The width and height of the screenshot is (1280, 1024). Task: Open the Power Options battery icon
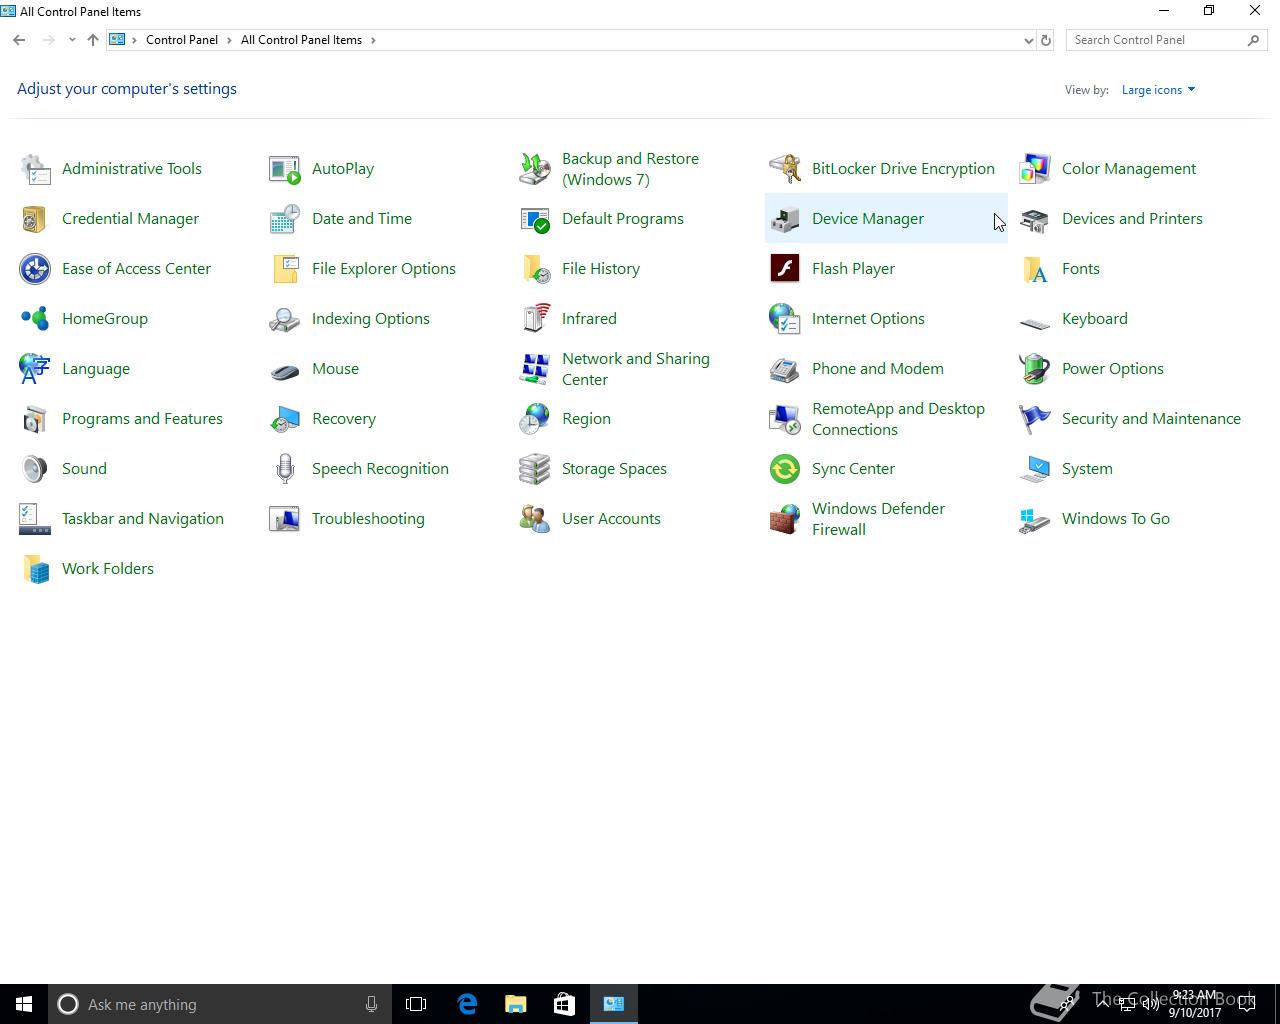(x=1035, y=369)
